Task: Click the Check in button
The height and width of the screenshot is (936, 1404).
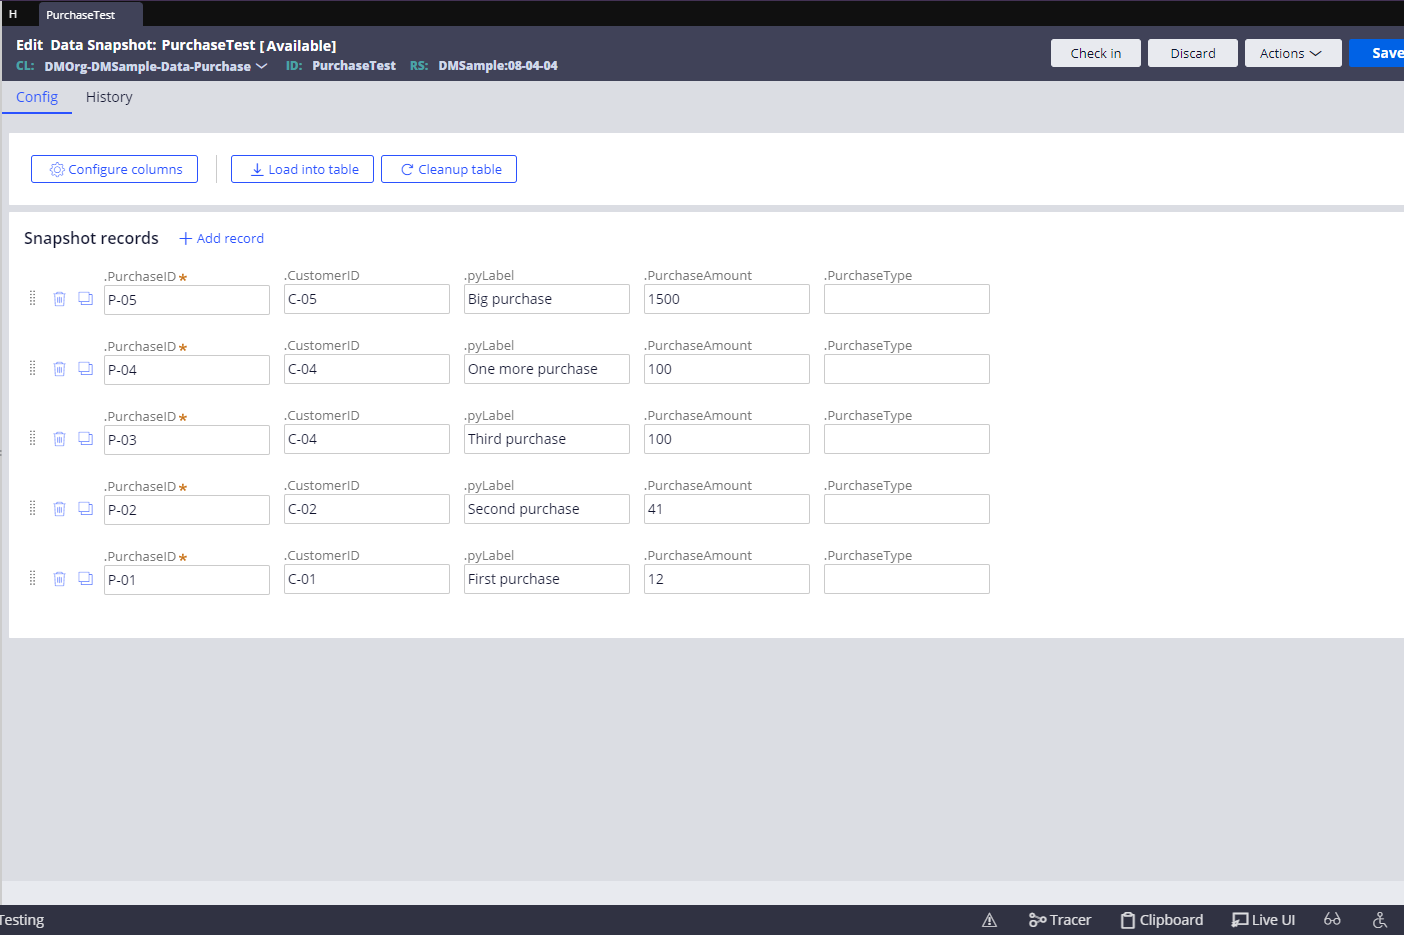Action: tap(1096, 53)
